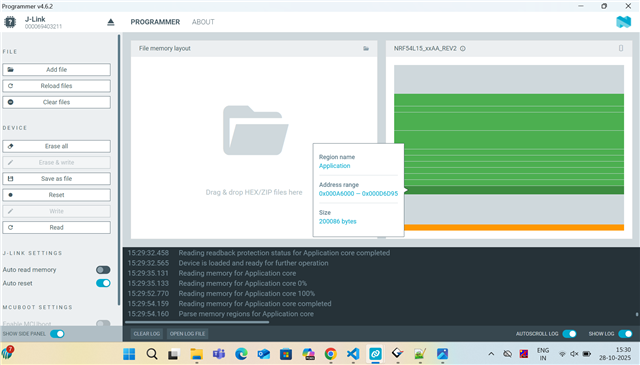
Task: Click Save as file button
Action: click(x=56, y=179)
